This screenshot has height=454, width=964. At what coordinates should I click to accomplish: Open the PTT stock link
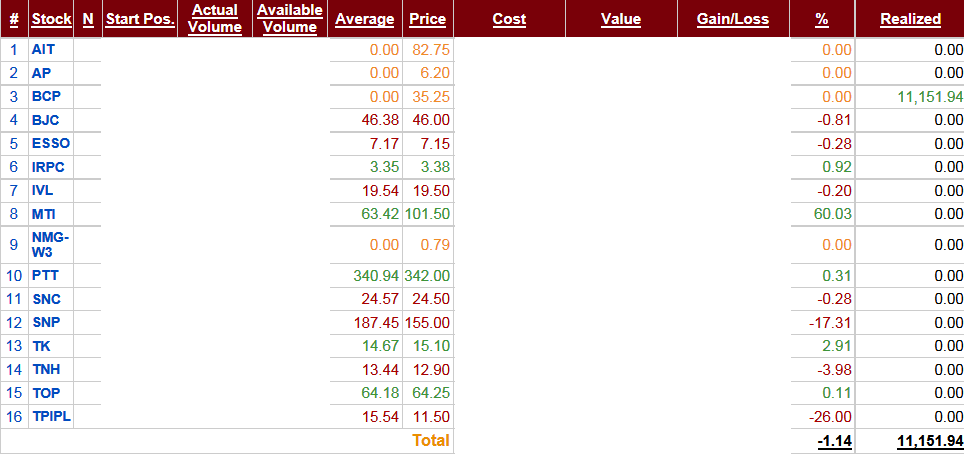(x=45, y=276)
